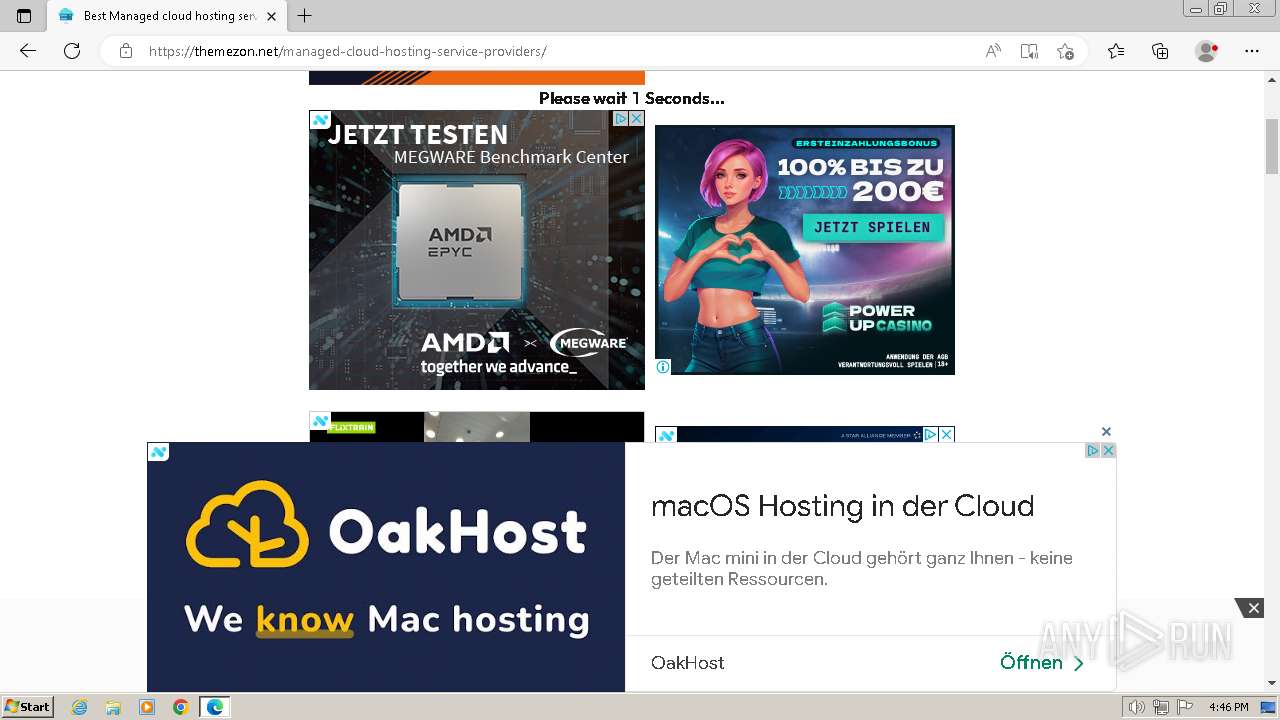Open AdChoices on Star Alliance ad
This screenshot has height=720, width=1280.
(x=930, y=435)
